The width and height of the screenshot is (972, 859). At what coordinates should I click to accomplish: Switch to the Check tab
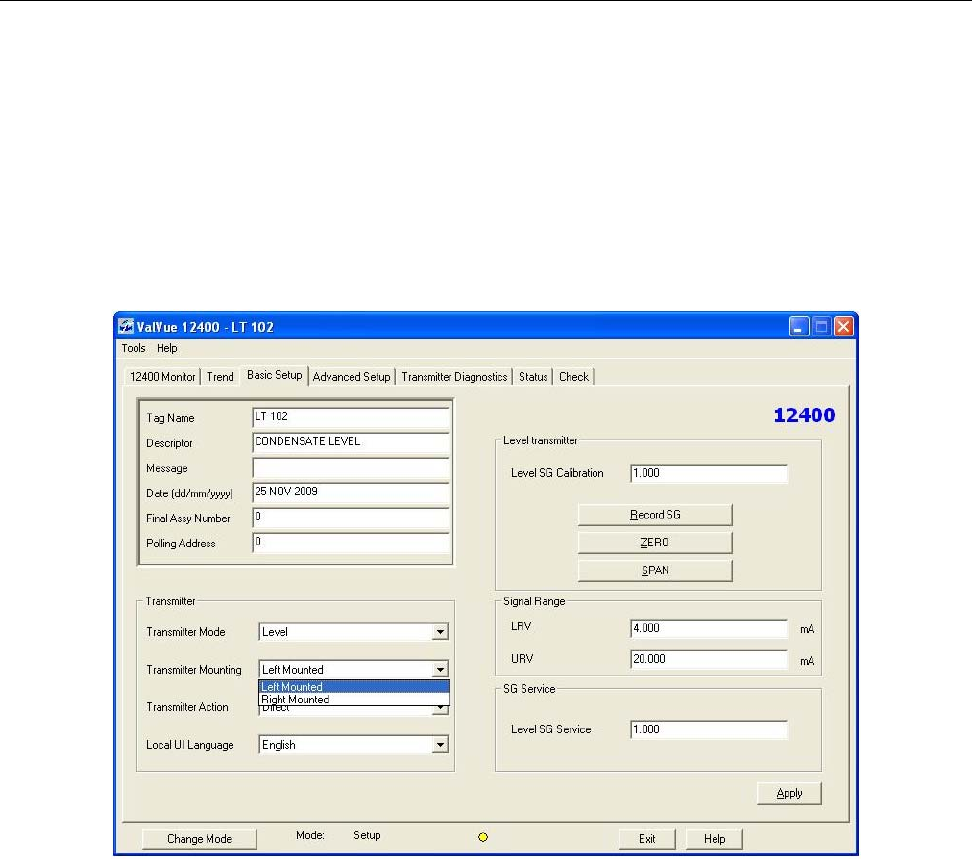574,377
